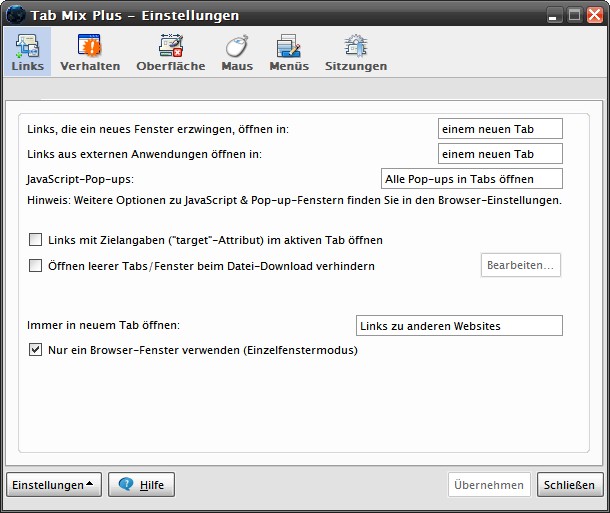This screenshot has width=610, height=513.
Task: Open the Oberfläche settings pane icon
Action: tap(171, 52)
